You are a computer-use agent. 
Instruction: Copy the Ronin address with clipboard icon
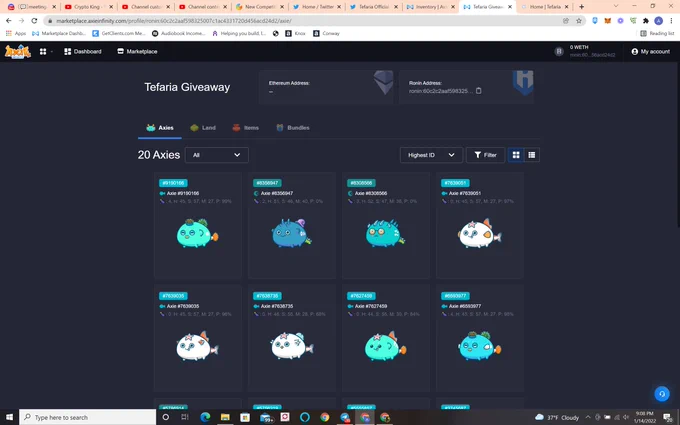[x=478, y=91]
